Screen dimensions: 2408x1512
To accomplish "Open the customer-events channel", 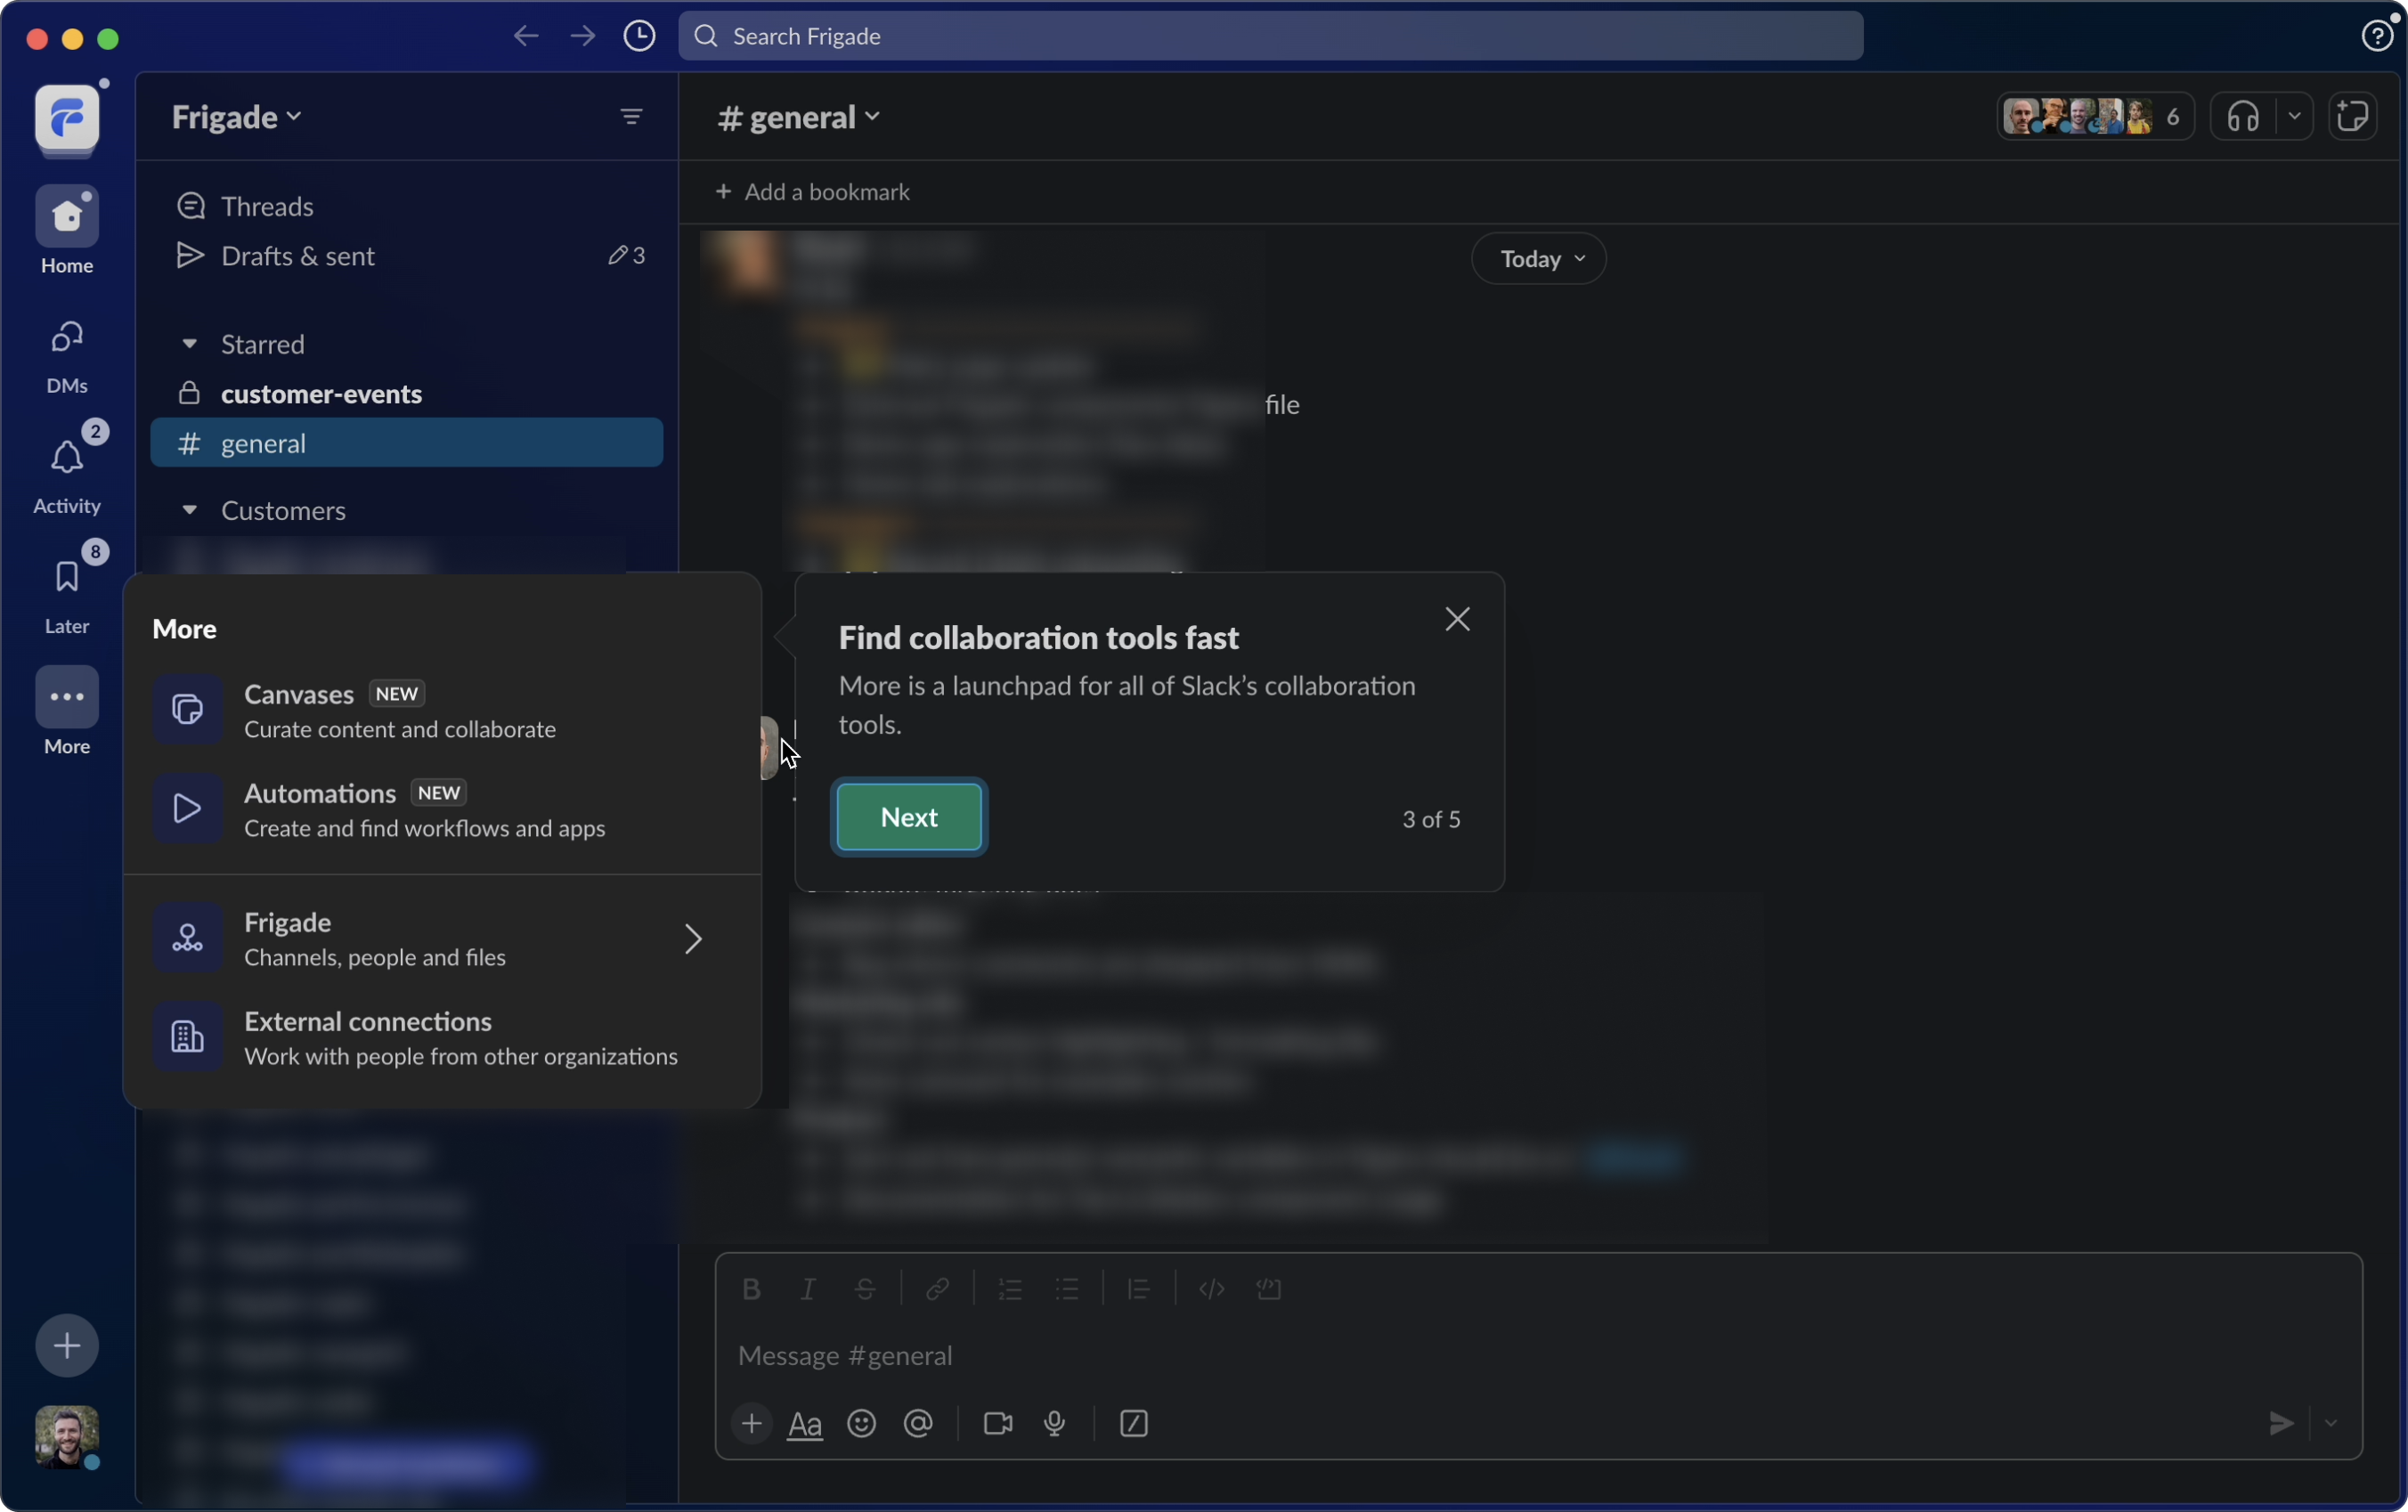I will point(407,394).
